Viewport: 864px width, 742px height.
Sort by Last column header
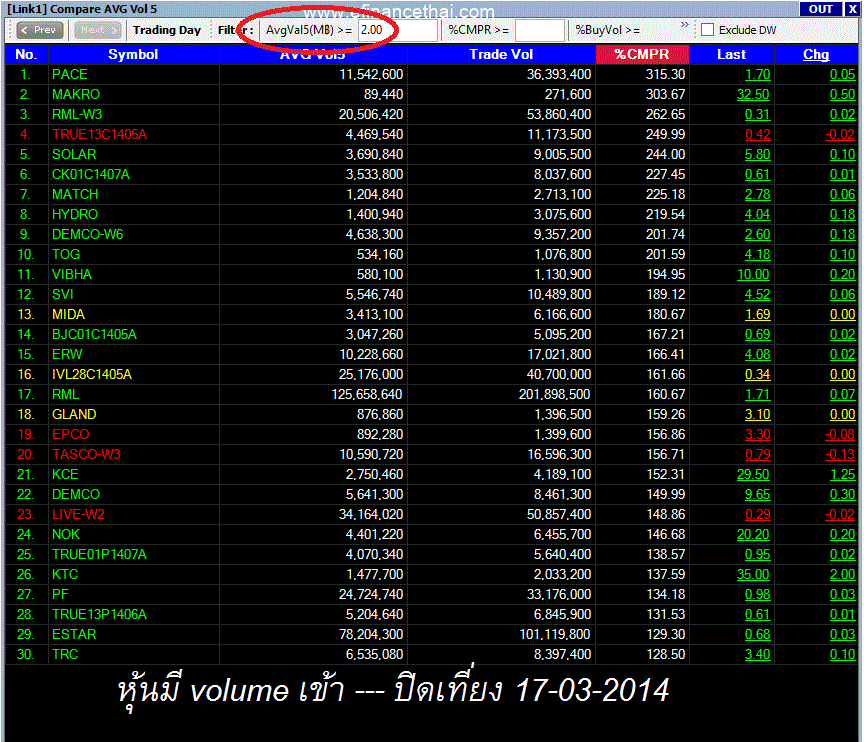[731, 55]
